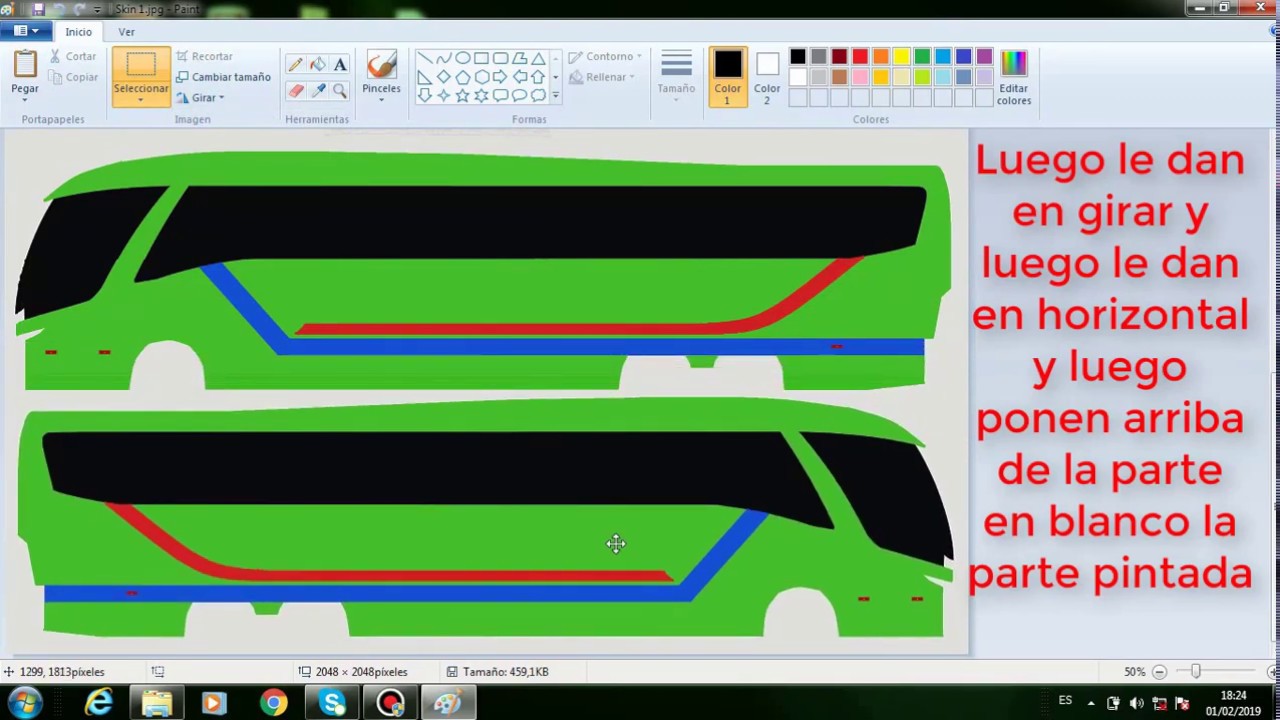Choose the six-point star shape

point(482,96)
